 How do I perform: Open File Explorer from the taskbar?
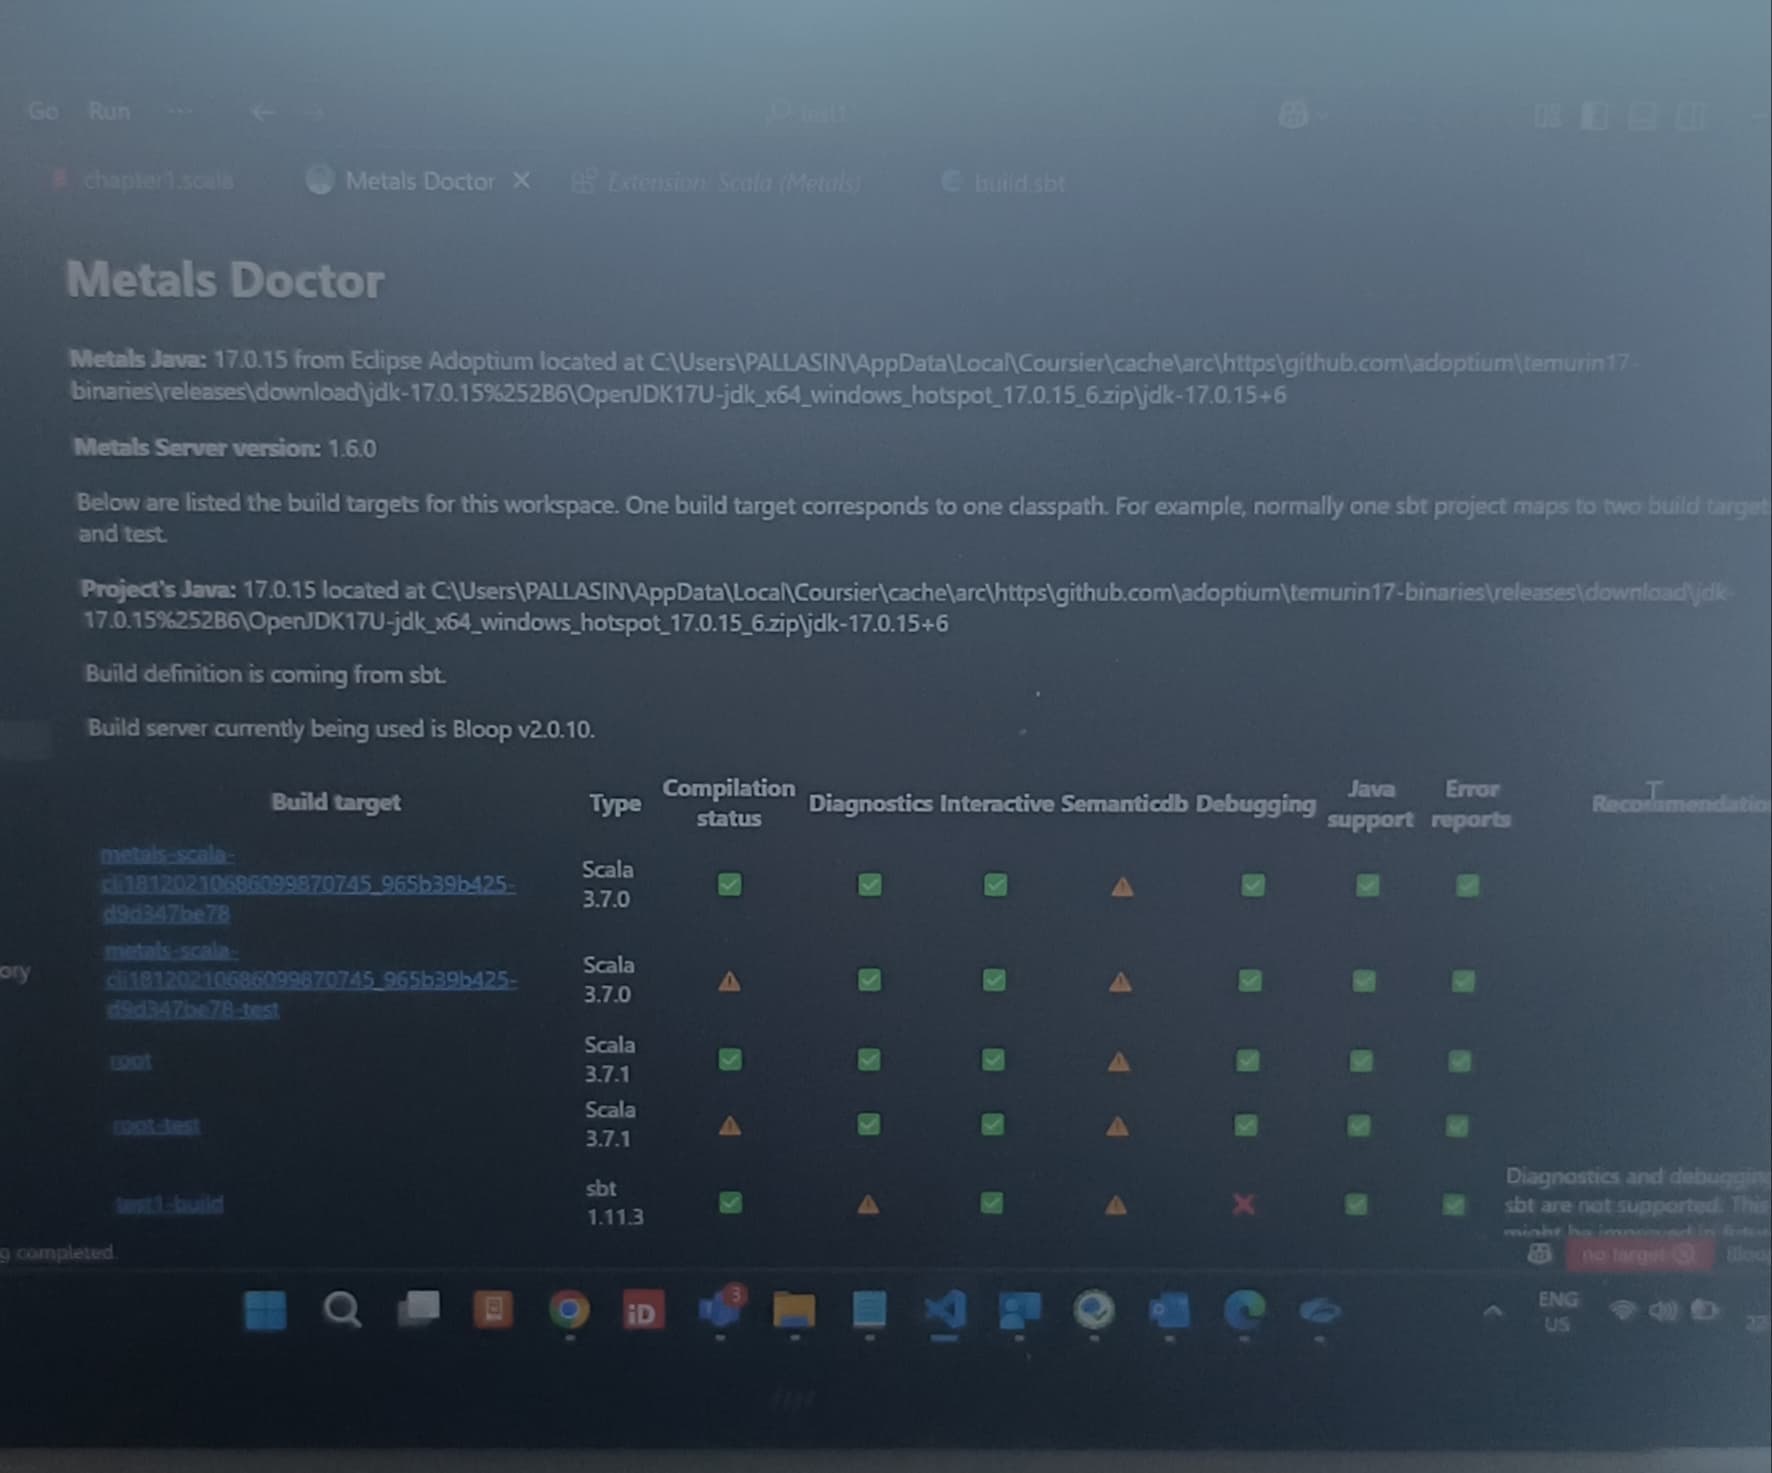click(x=794, y=1310)
